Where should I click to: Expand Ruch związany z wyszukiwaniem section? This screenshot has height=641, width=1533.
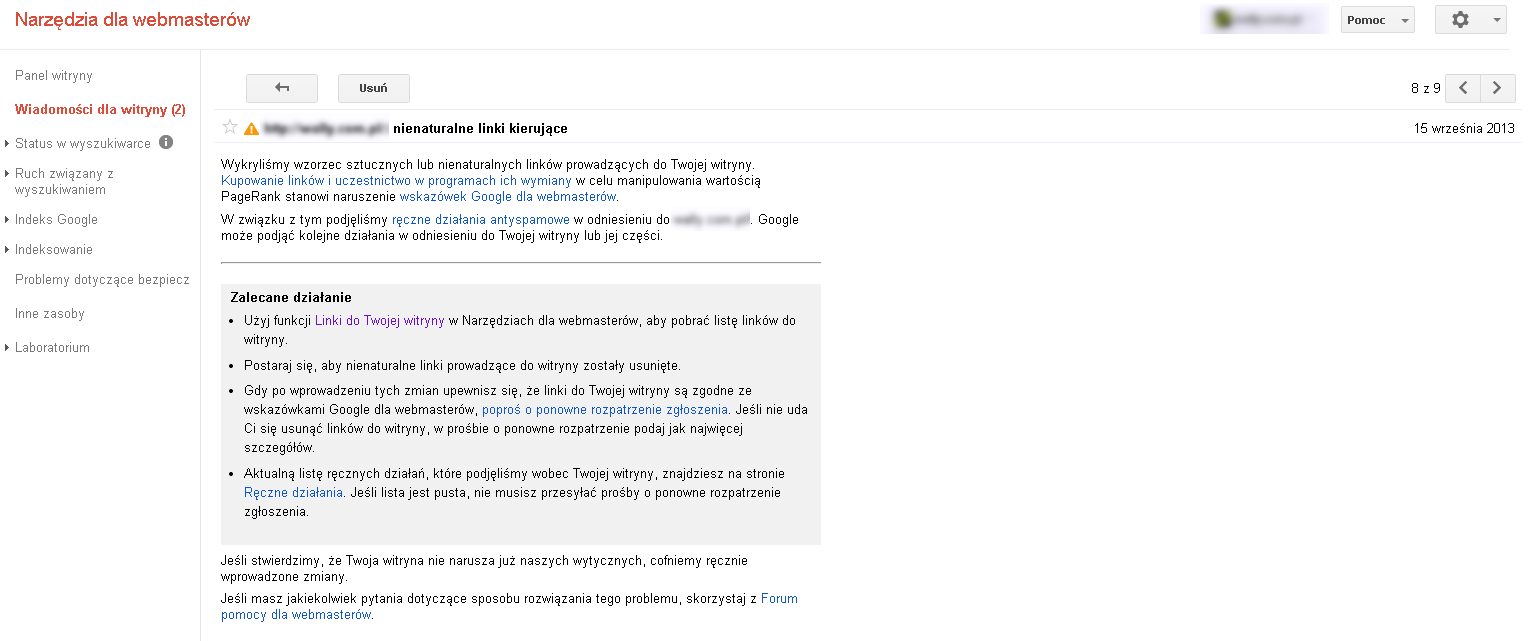[8, 174]
